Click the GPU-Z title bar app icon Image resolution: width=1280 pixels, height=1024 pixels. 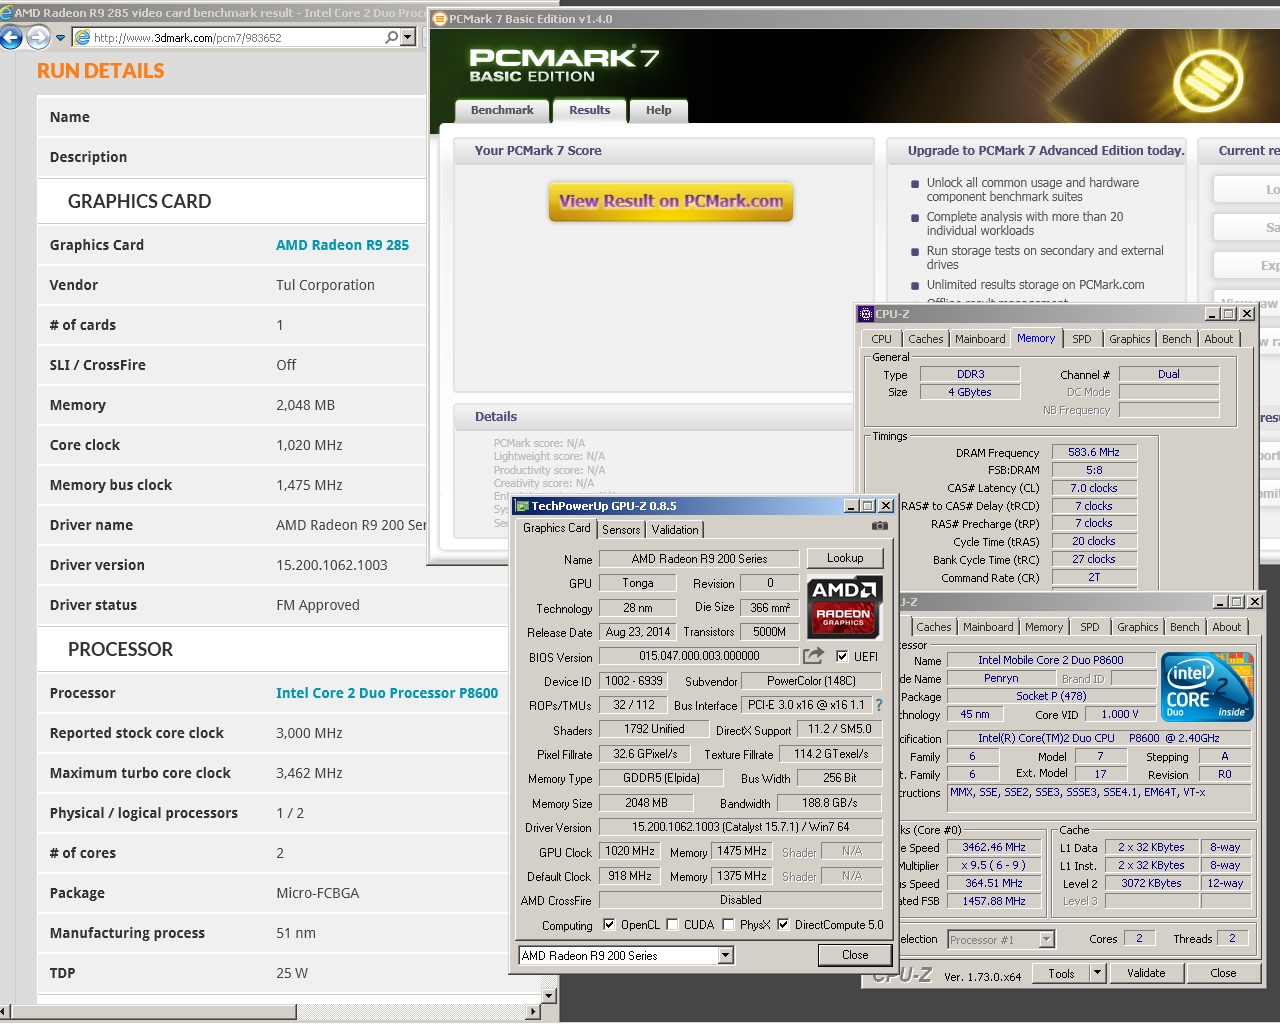[x=522, y=506]
